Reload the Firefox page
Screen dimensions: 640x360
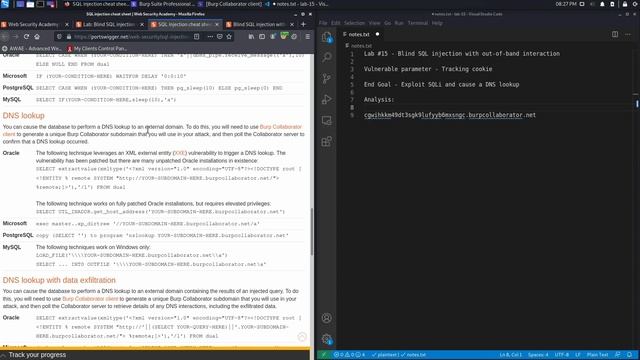click(26, 36)
